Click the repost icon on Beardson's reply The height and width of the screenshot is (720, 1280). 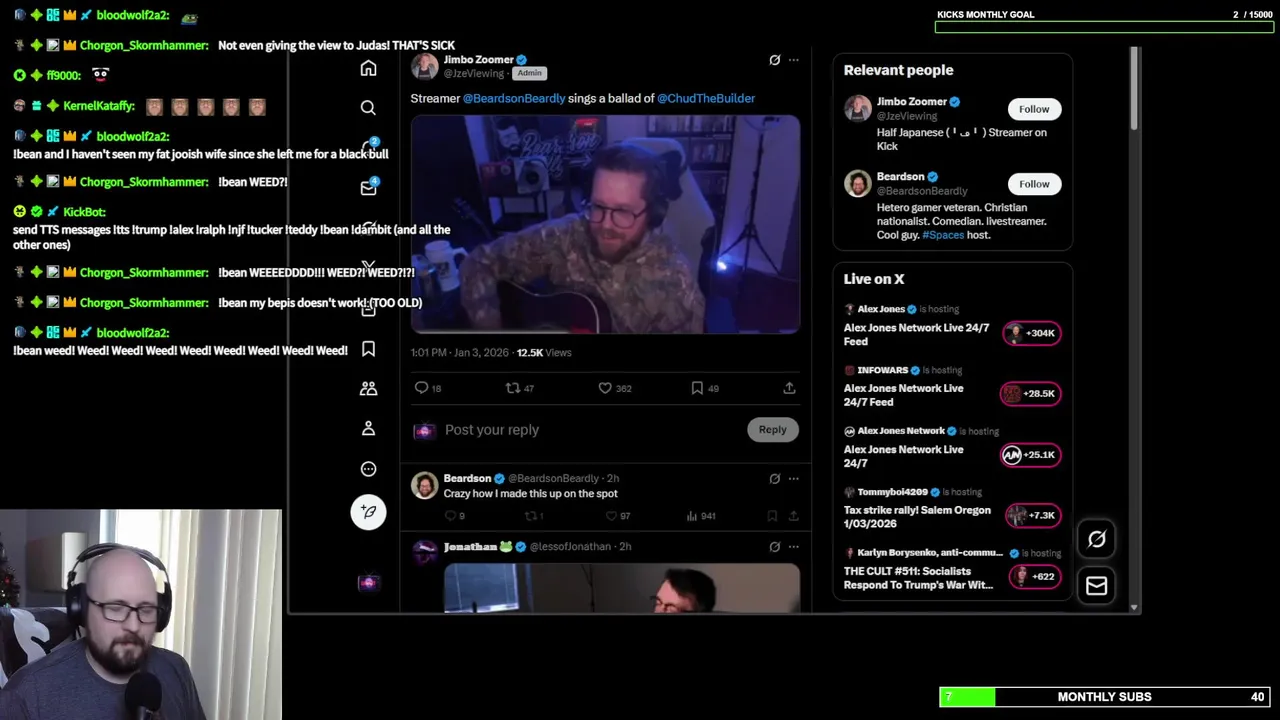coord(531,516)
